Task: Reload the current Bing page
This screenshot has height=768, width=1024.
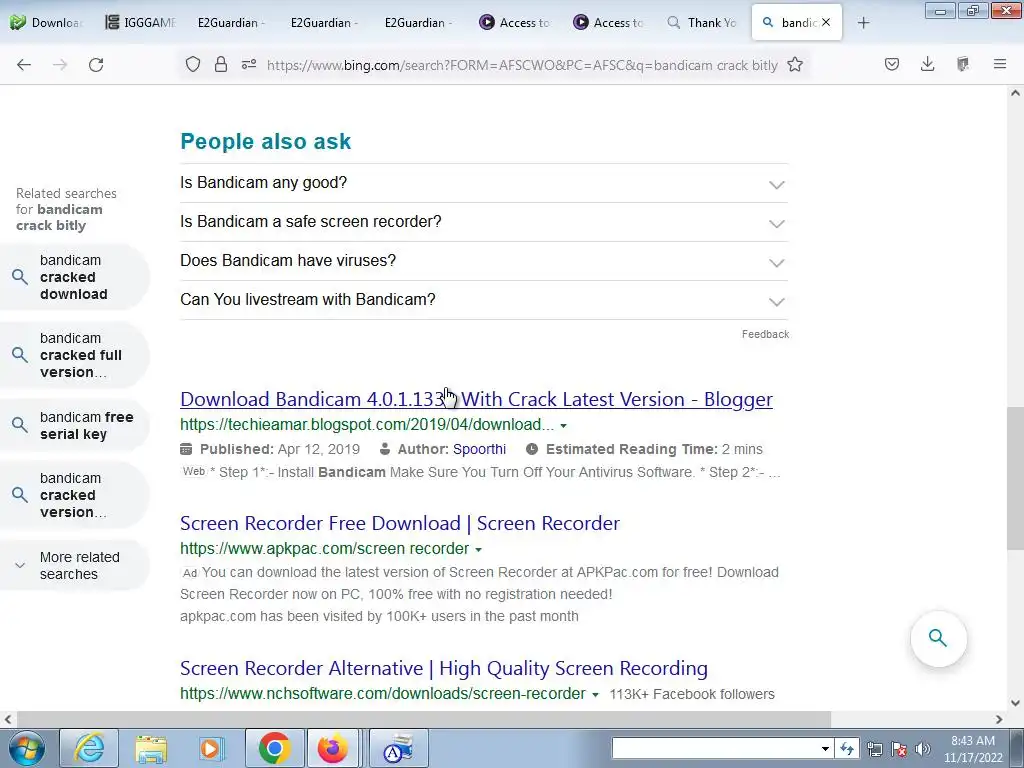Action: [96, 65]
